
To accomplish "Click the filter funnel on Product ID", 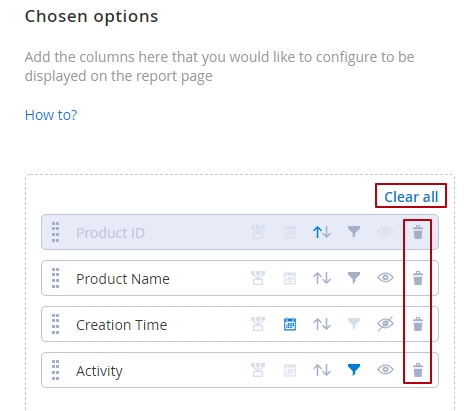I will 354,232.
